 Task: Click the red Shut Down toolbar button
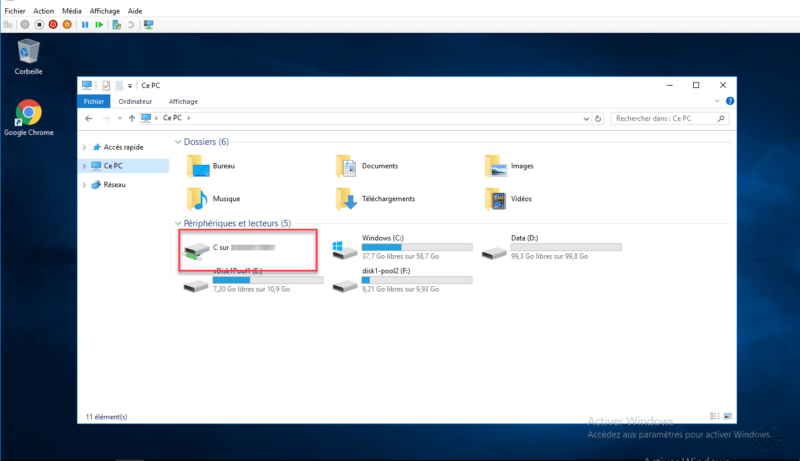click(53, 24)
